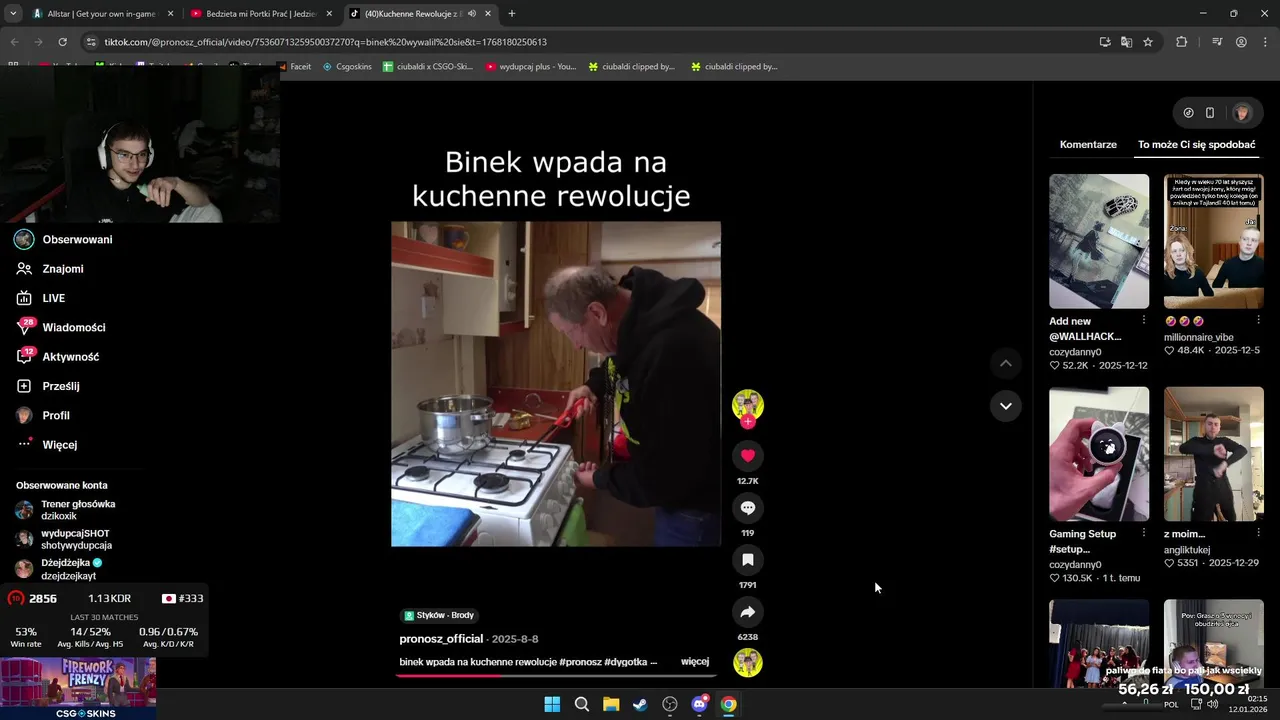Open Discord from the taskbar
The image size is (1280, 720).
(700, 704)
